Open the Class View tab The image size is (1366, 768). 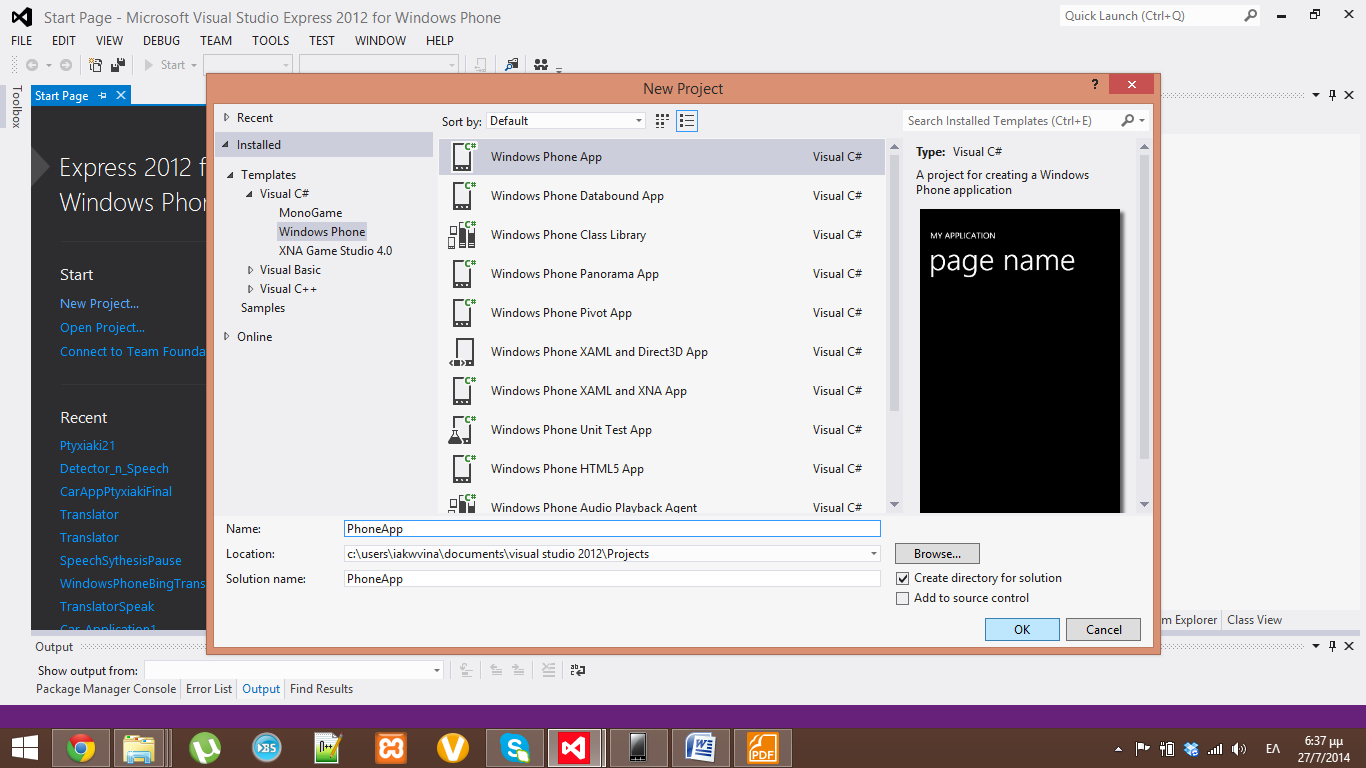pyautogui.click(x=1254, y=620)
